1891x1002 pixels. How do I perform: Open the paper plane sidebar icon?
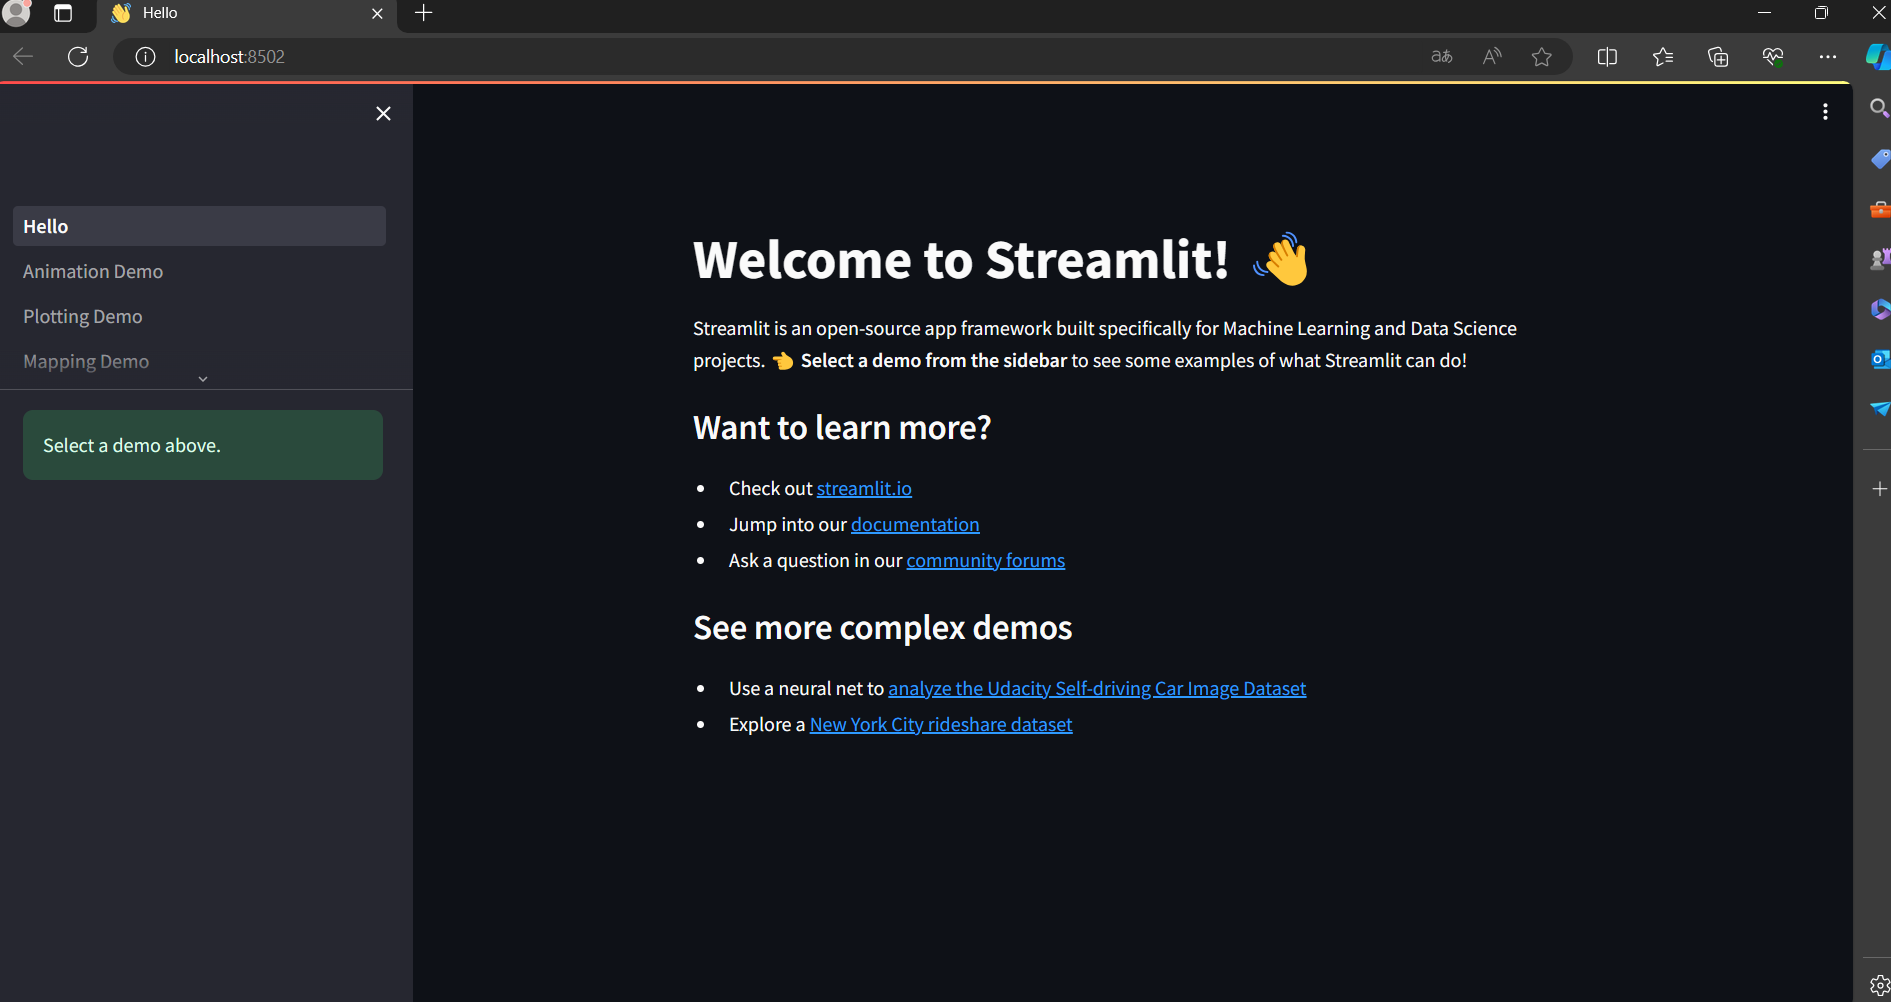(x=1880, y=408)
